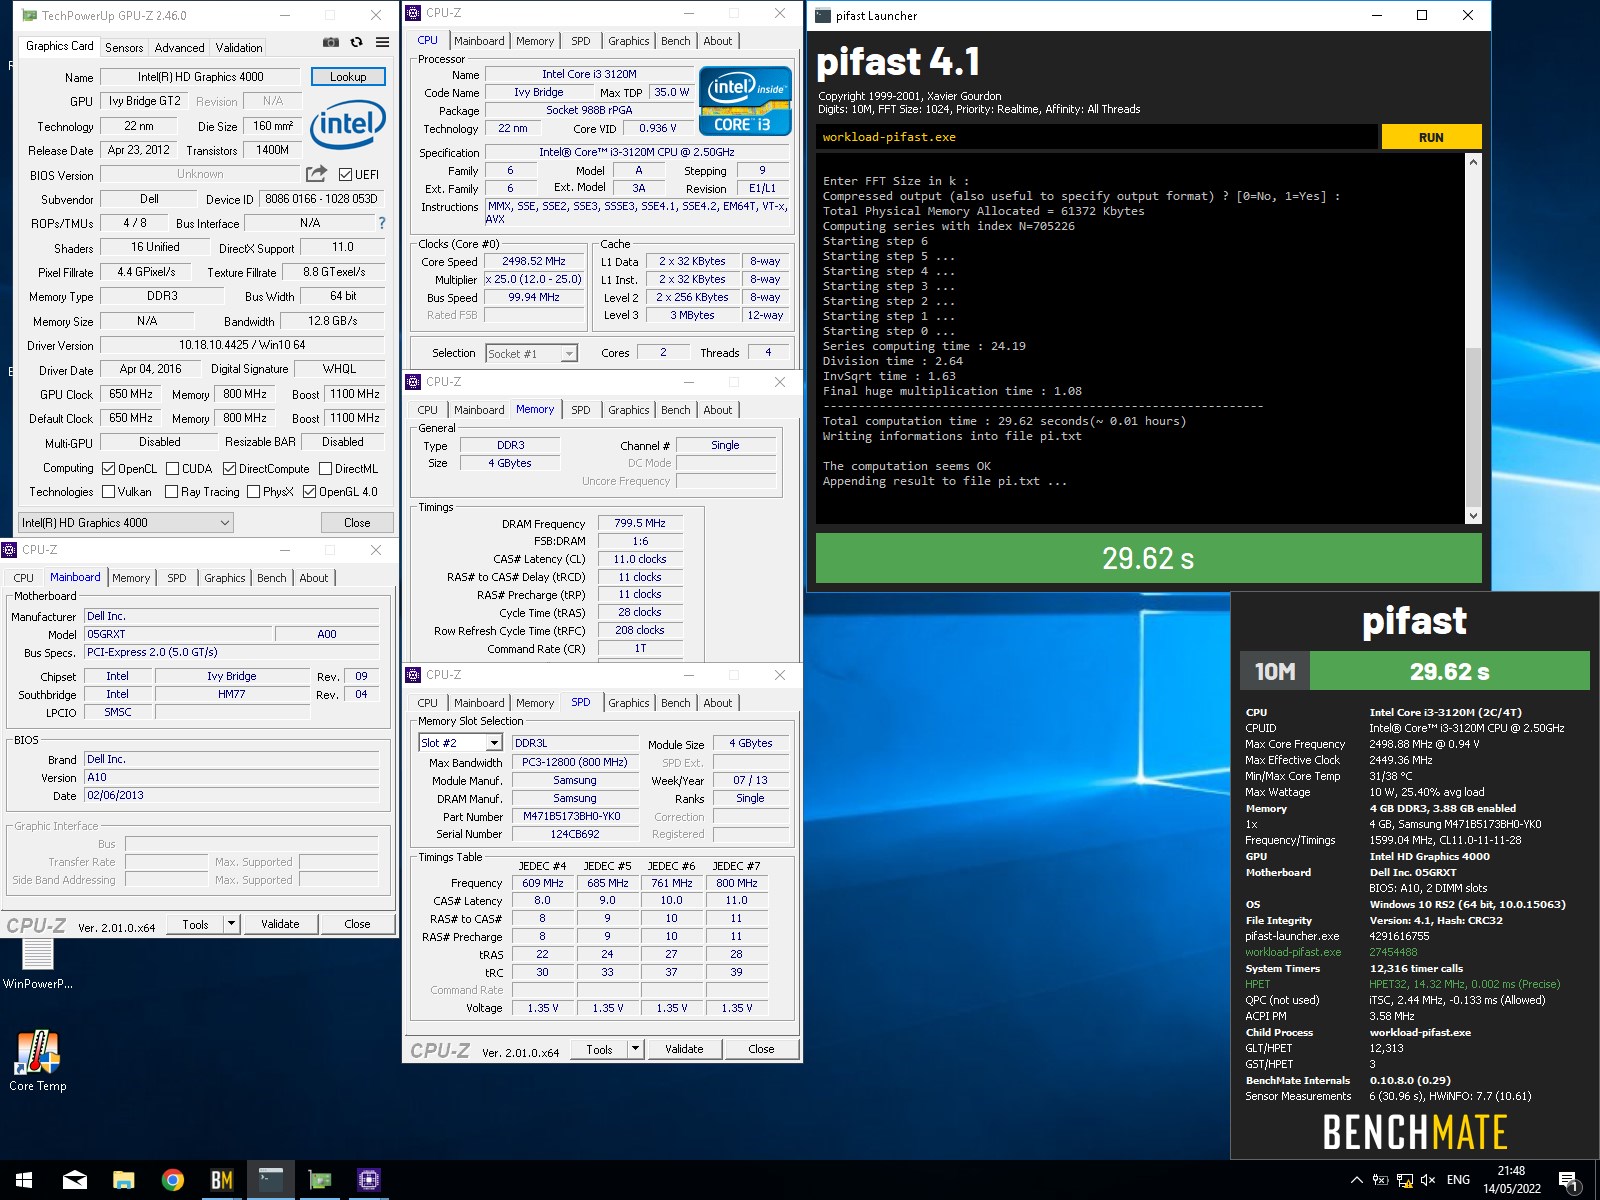Screen dimensions: 1600x1200
Task: Click Tools button in Mainboard CPU-Z window
Action: [x=196, y=924]
